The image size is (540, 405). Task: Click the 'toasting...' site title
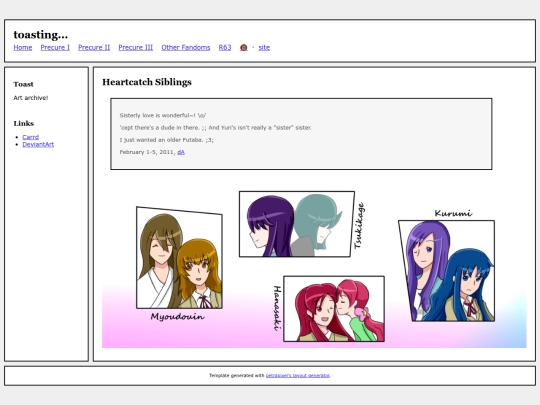pos(41,35)
